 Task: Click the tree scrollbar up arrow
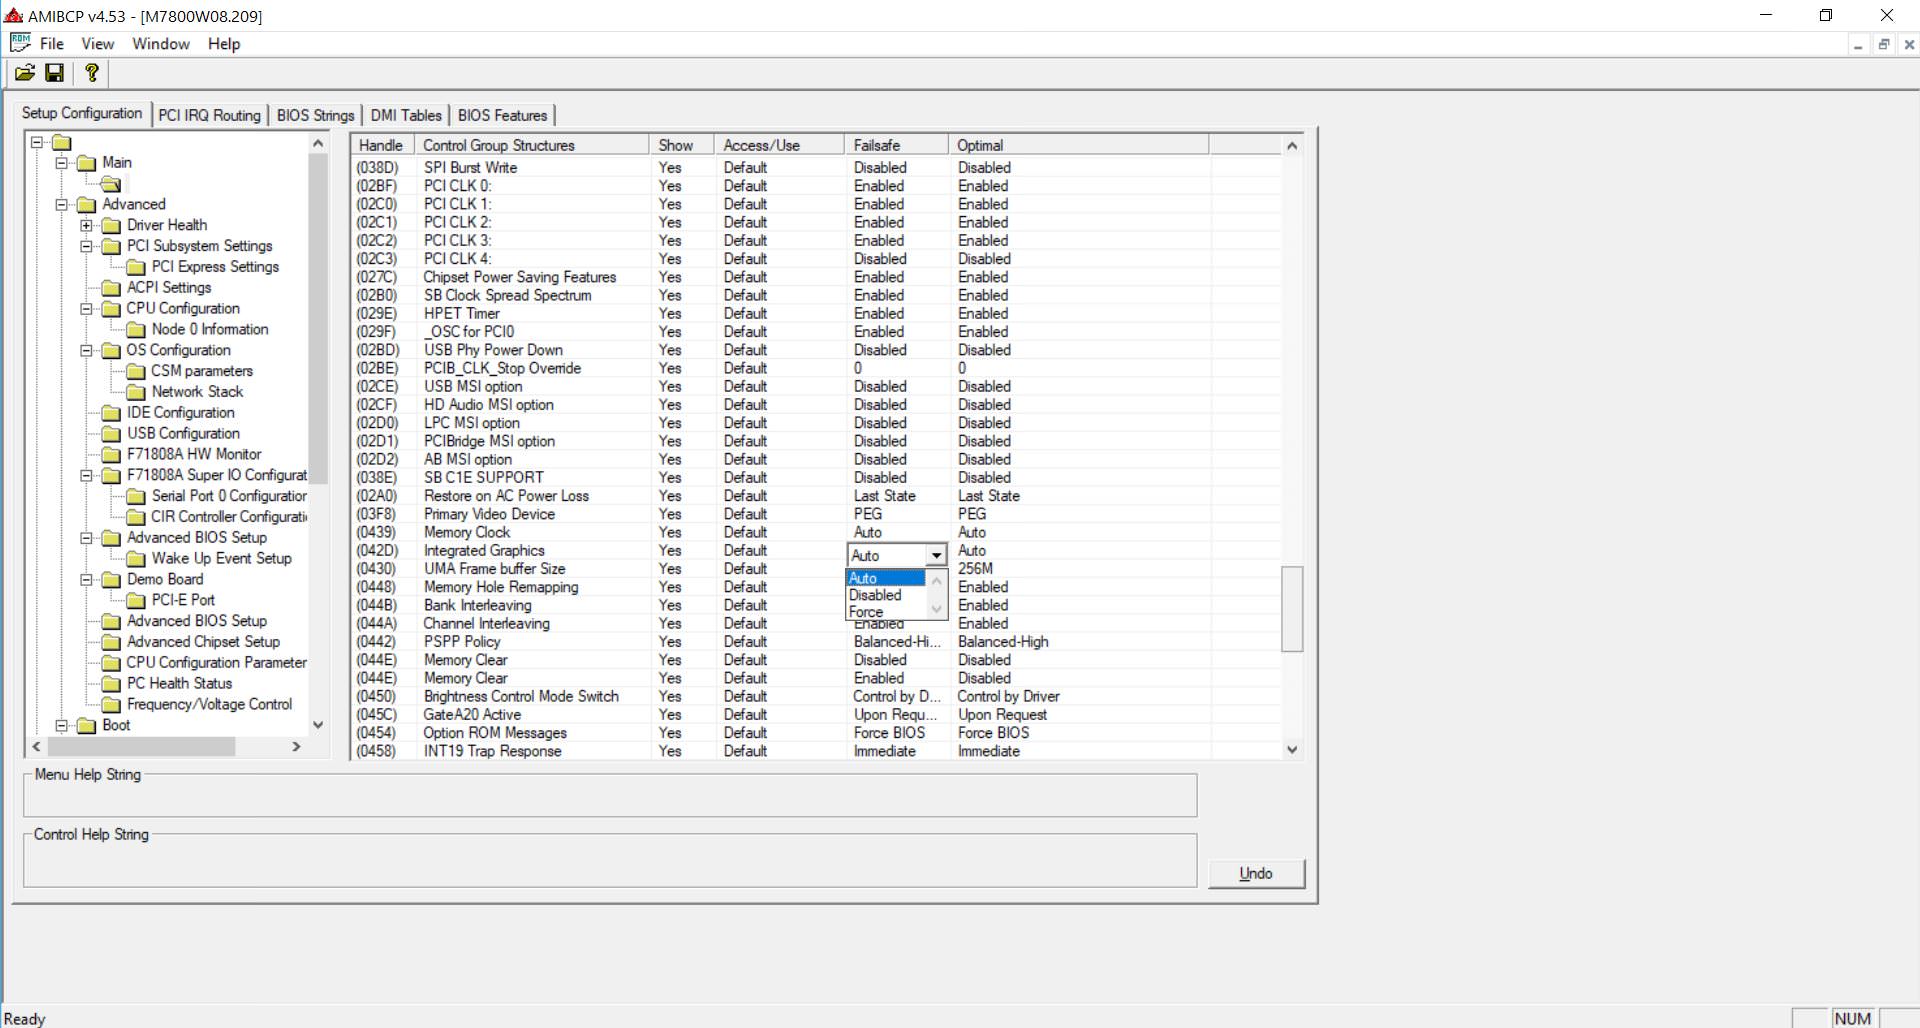click(x=318, y=143)
